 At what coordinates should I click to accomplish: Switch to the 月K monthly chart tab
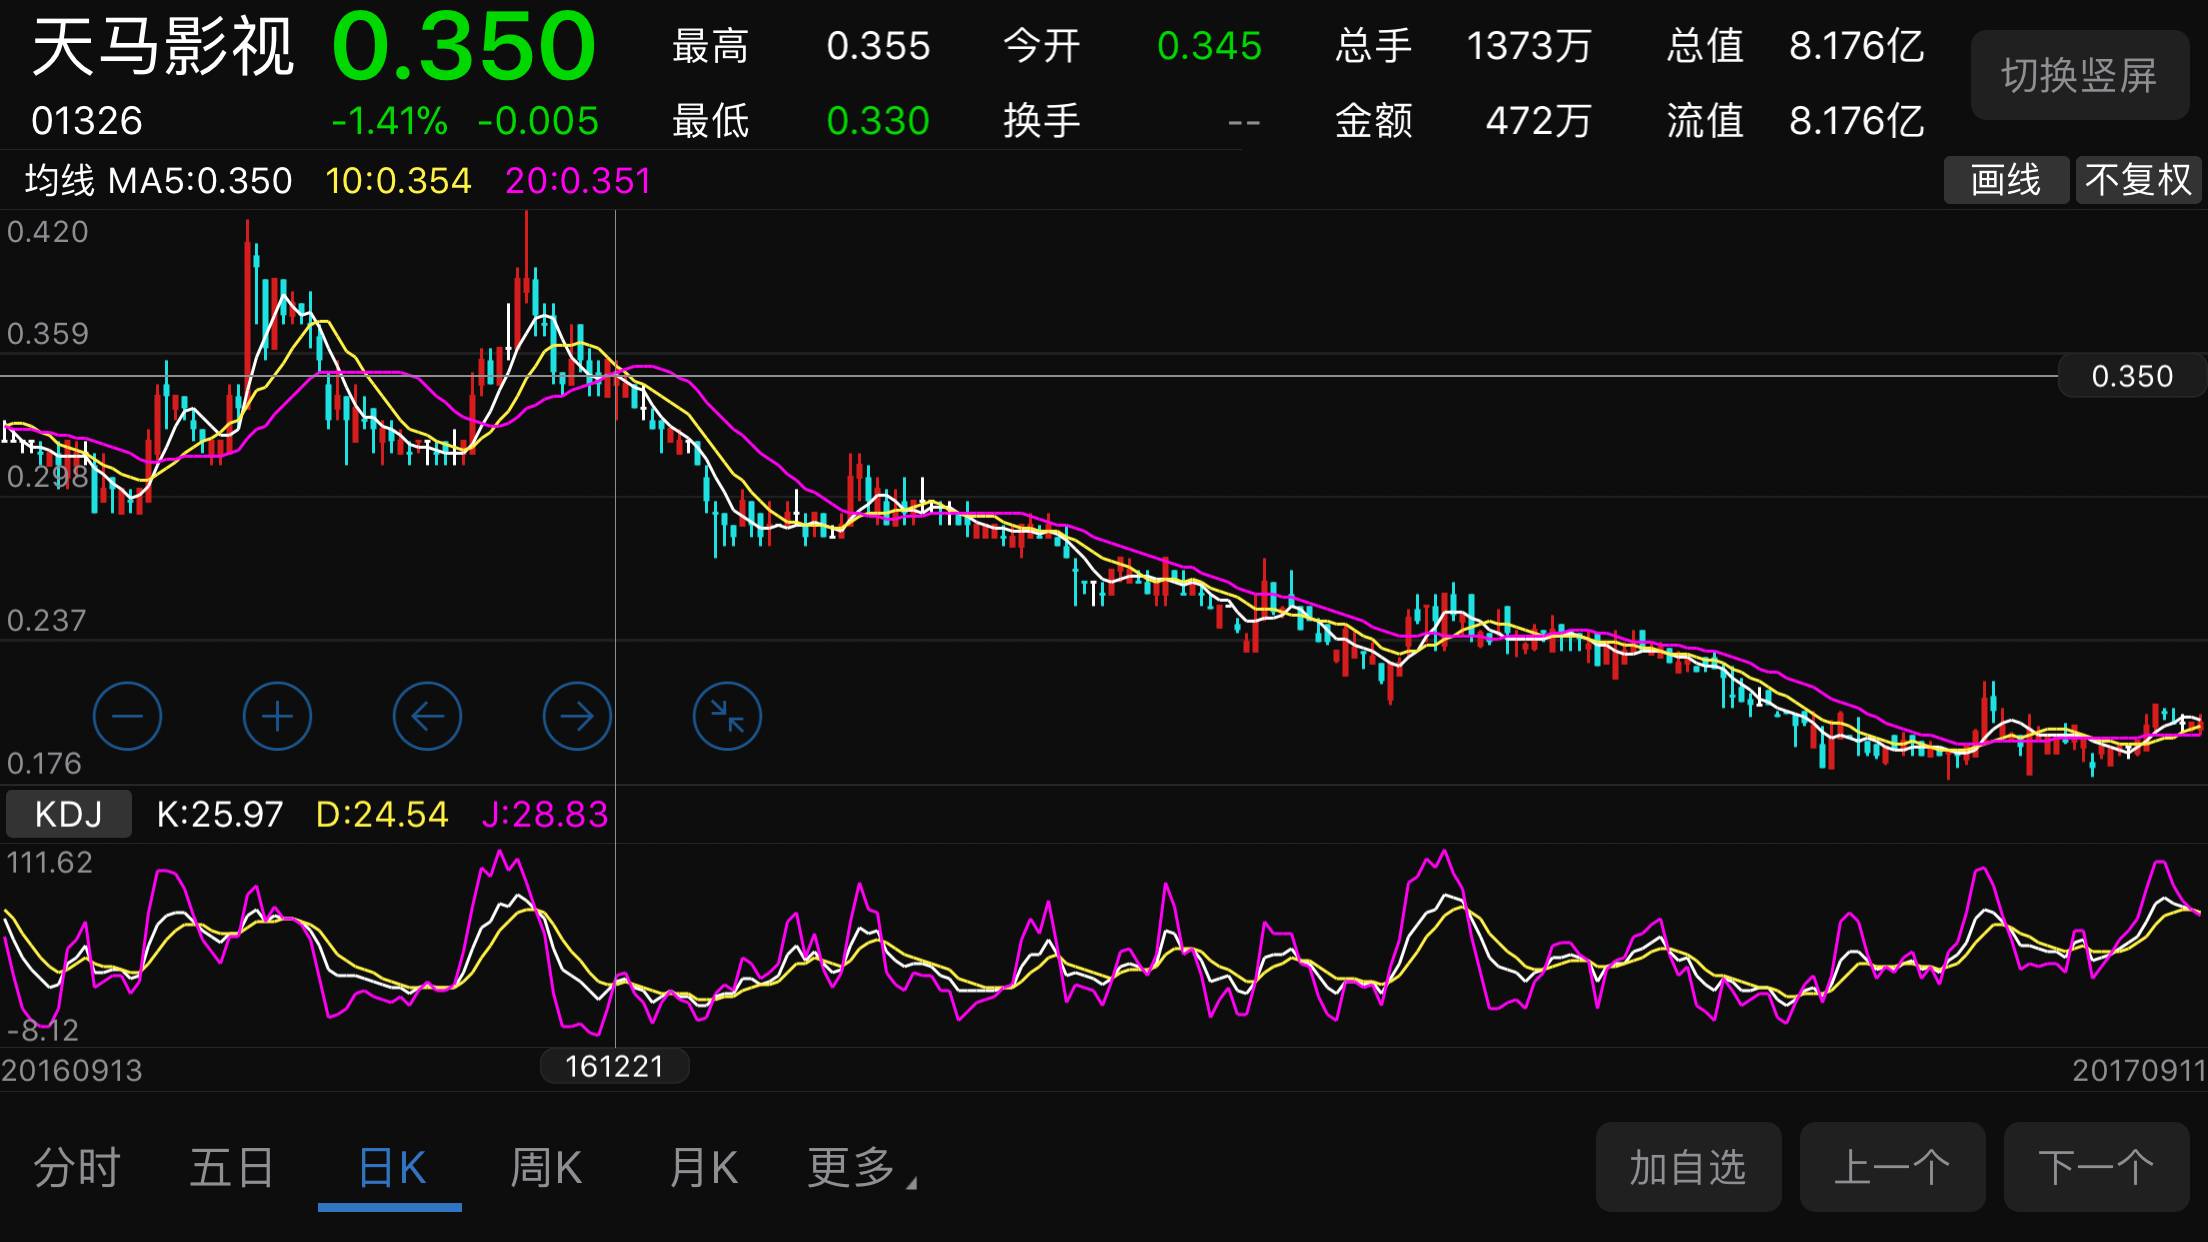pyautogui.click(x=704, y=1167)
